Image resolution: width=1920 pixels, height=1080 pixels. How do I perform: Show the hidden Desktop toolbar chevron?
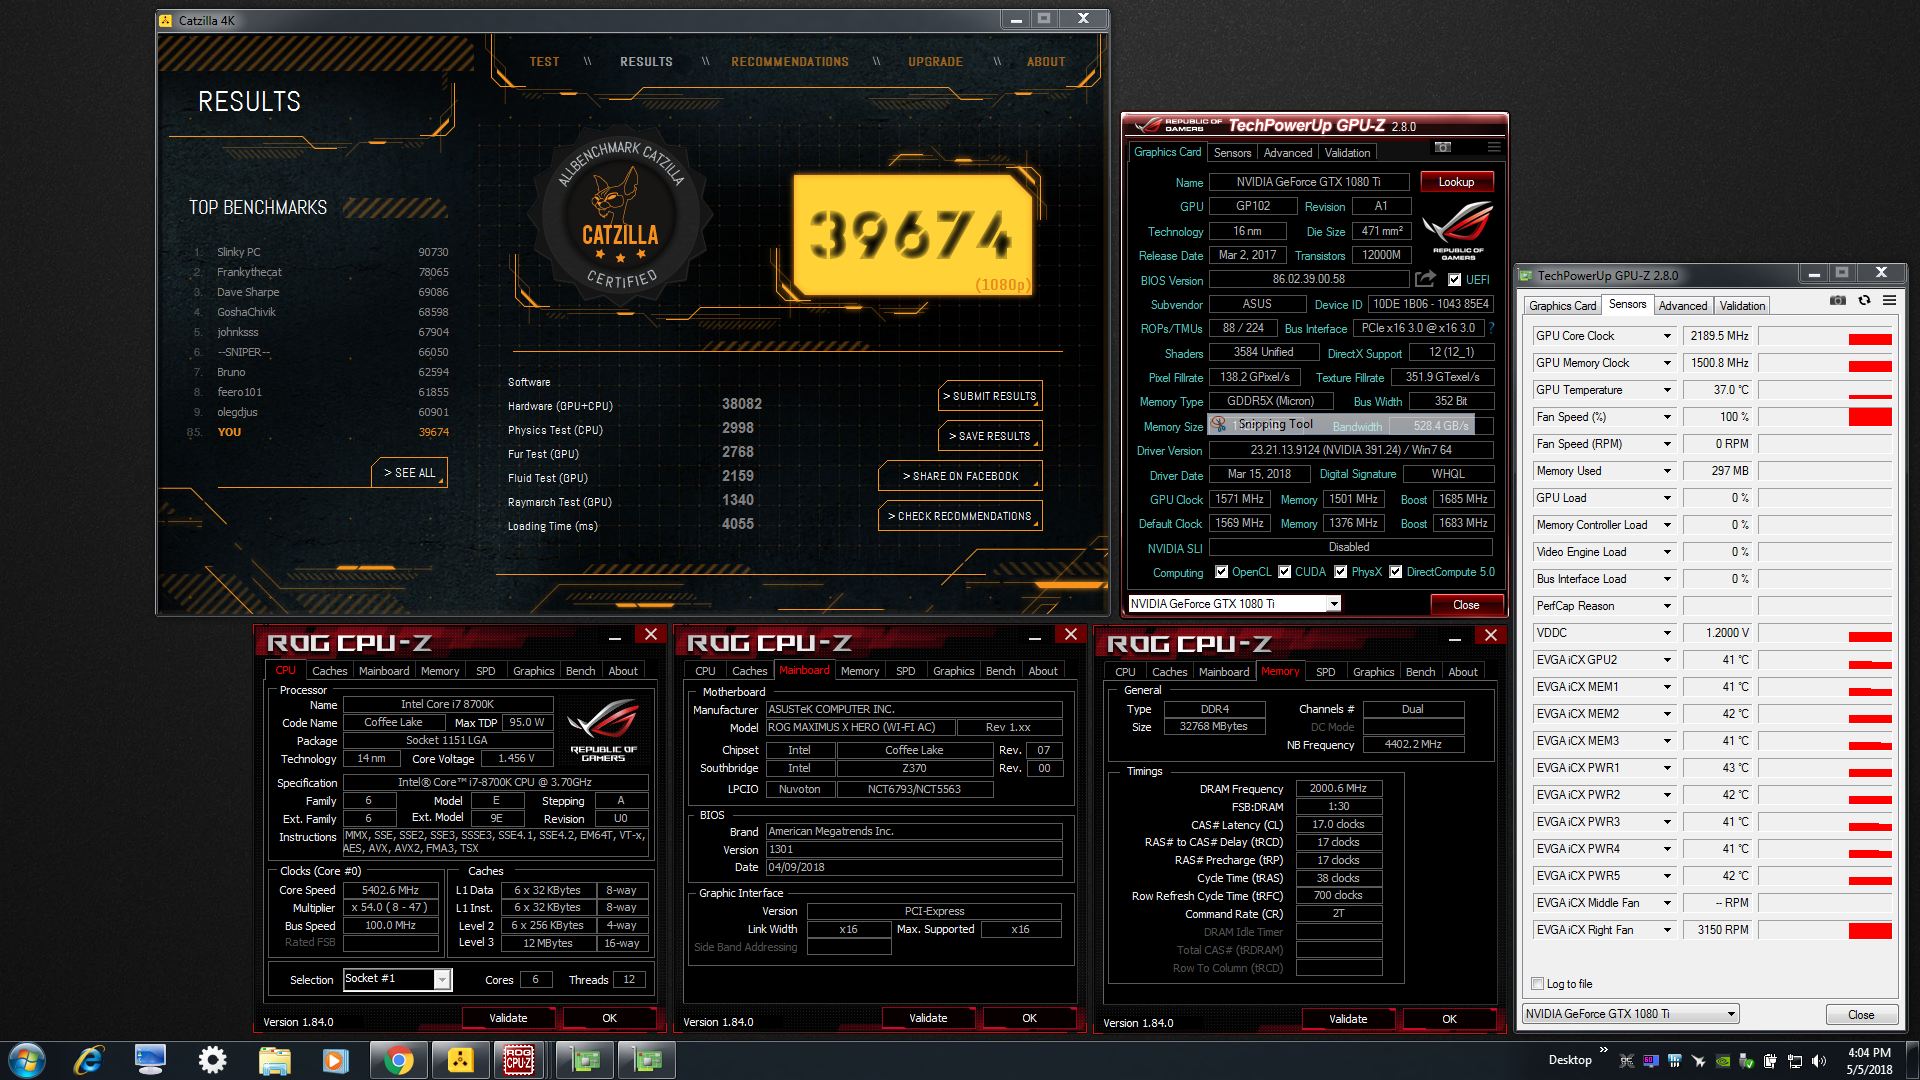click(1603, 1050)
